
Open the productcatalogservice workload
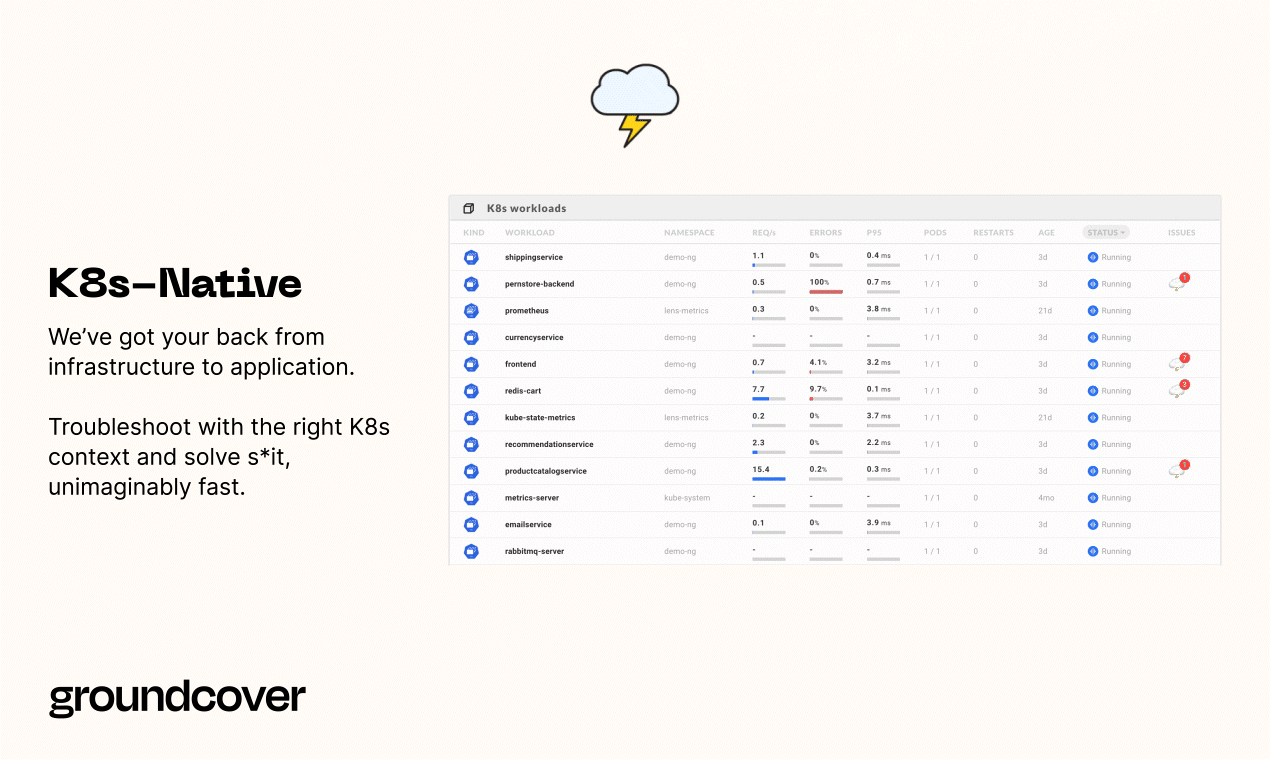[546, 471]
